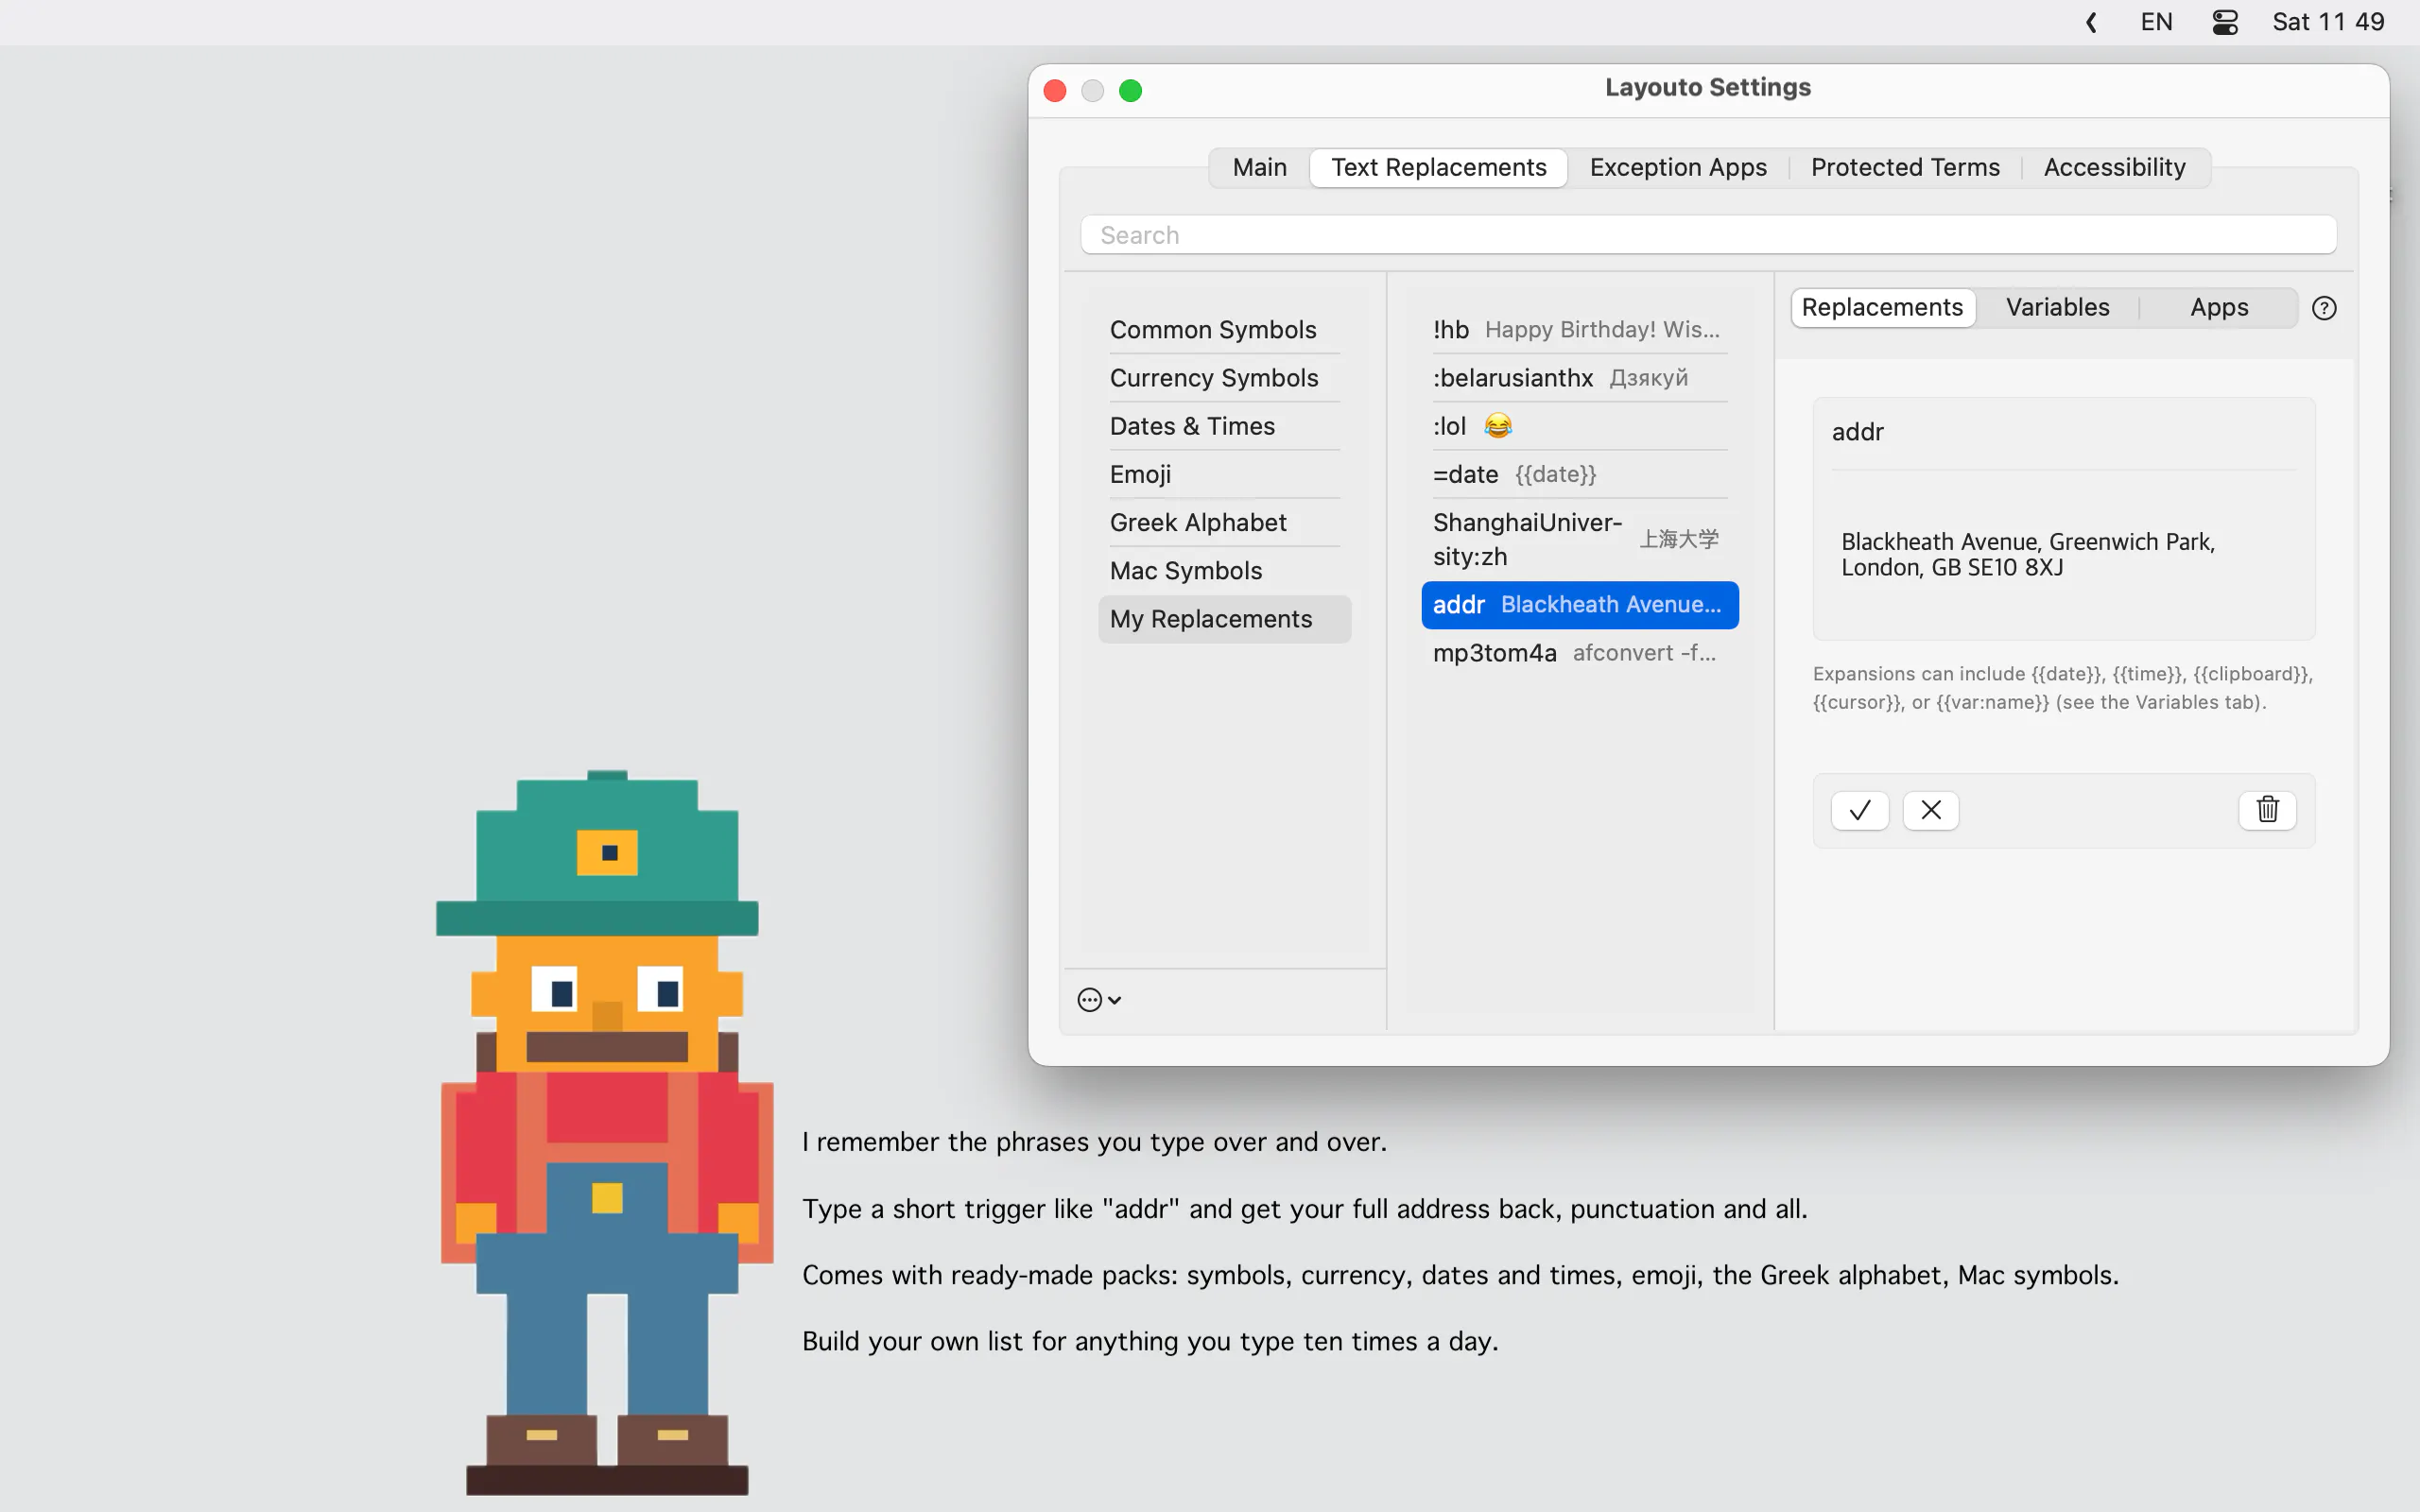Open the ellipsis actions menu below categories
This screenshot has height=1512, width=2420.
[x=1099, y=1000]
